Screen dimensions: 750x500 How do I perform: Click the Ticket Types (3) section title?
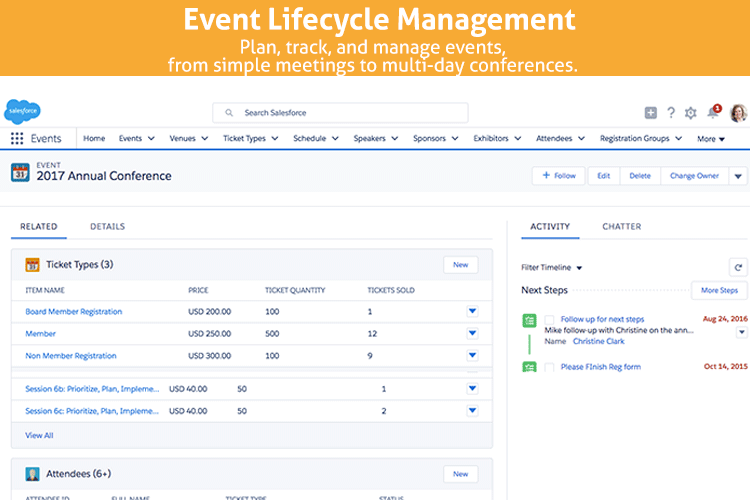80,265
